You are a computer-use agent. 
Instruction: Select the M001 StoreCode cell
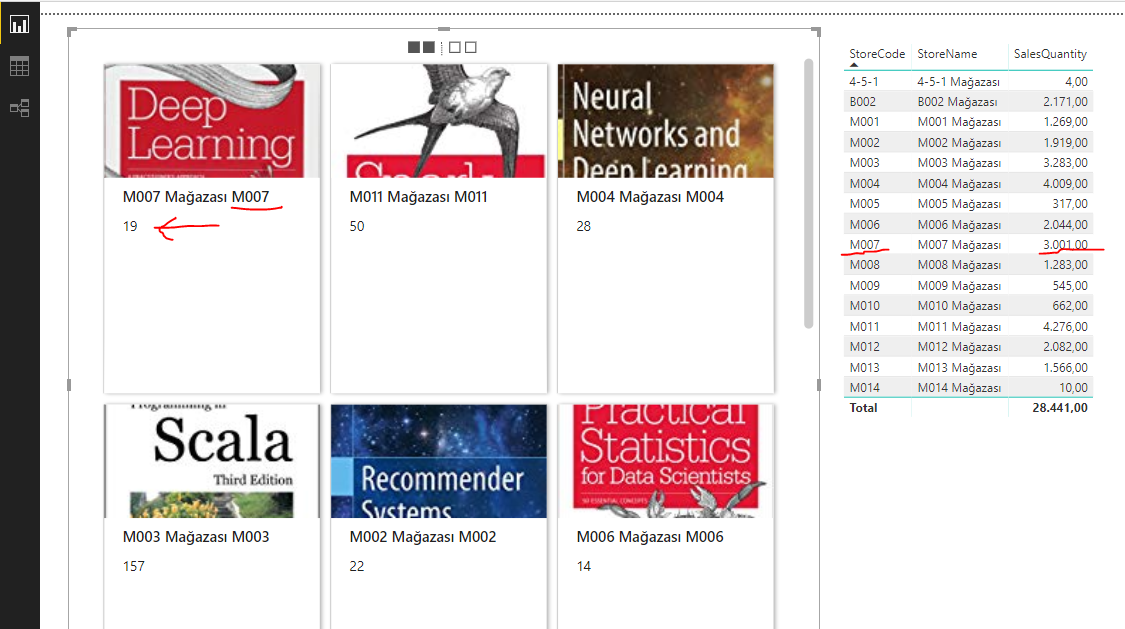[865, 122]
